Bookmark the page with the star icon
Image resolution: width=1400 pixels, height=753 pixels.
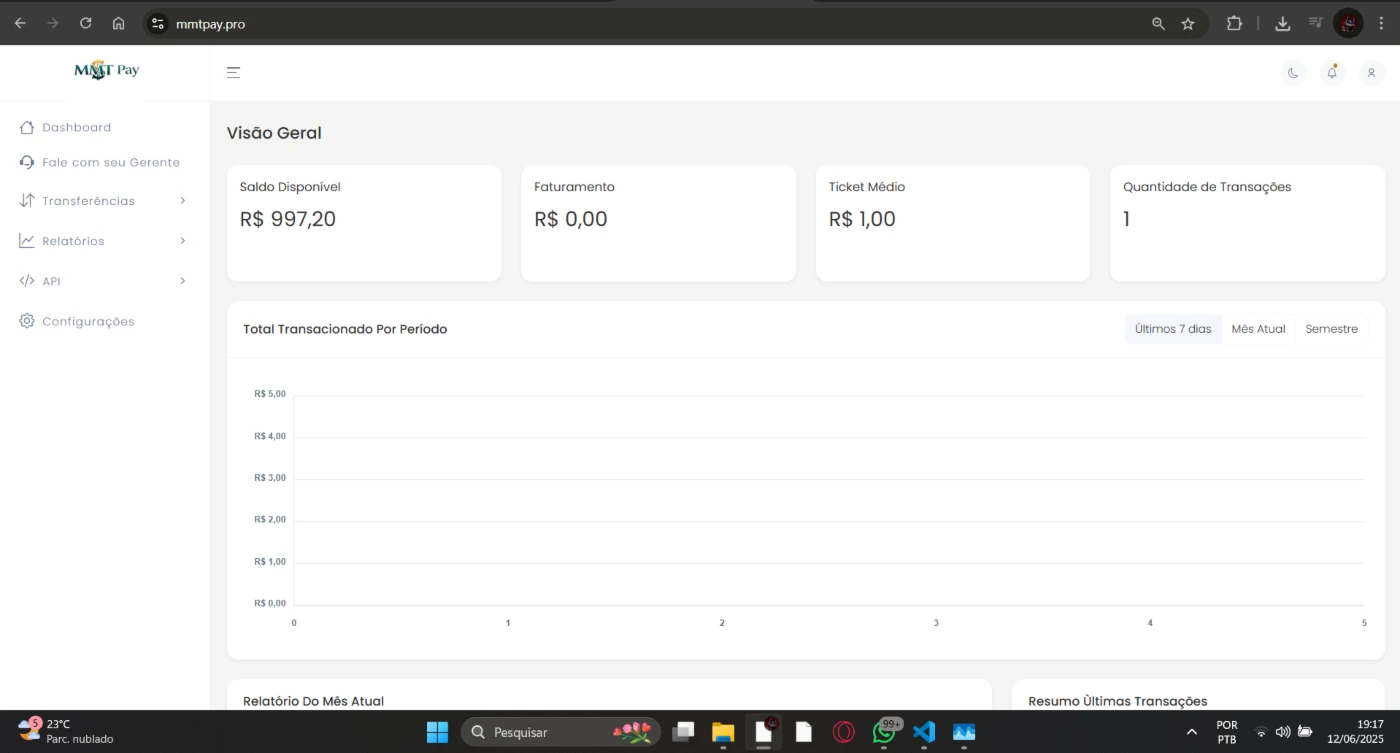pyautogui.click(x=1188, y=23)
